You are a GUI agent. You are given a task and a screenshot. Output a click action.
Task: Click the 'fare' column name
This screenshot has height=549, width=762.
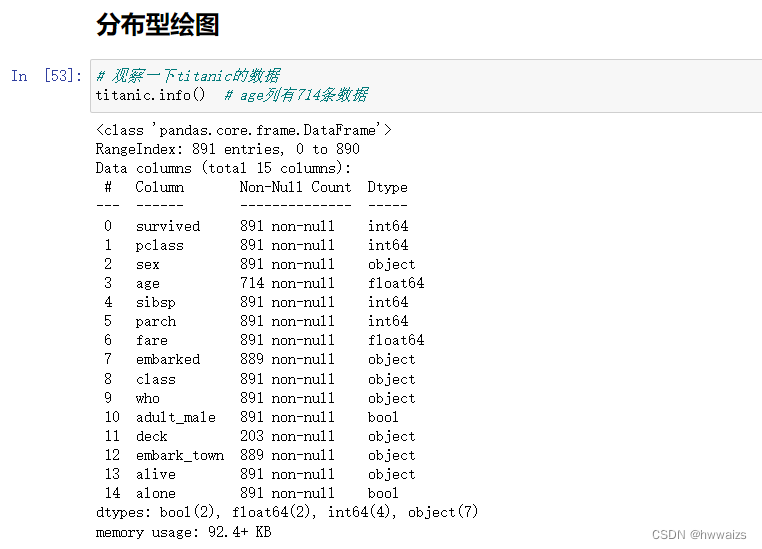[152, 340]
